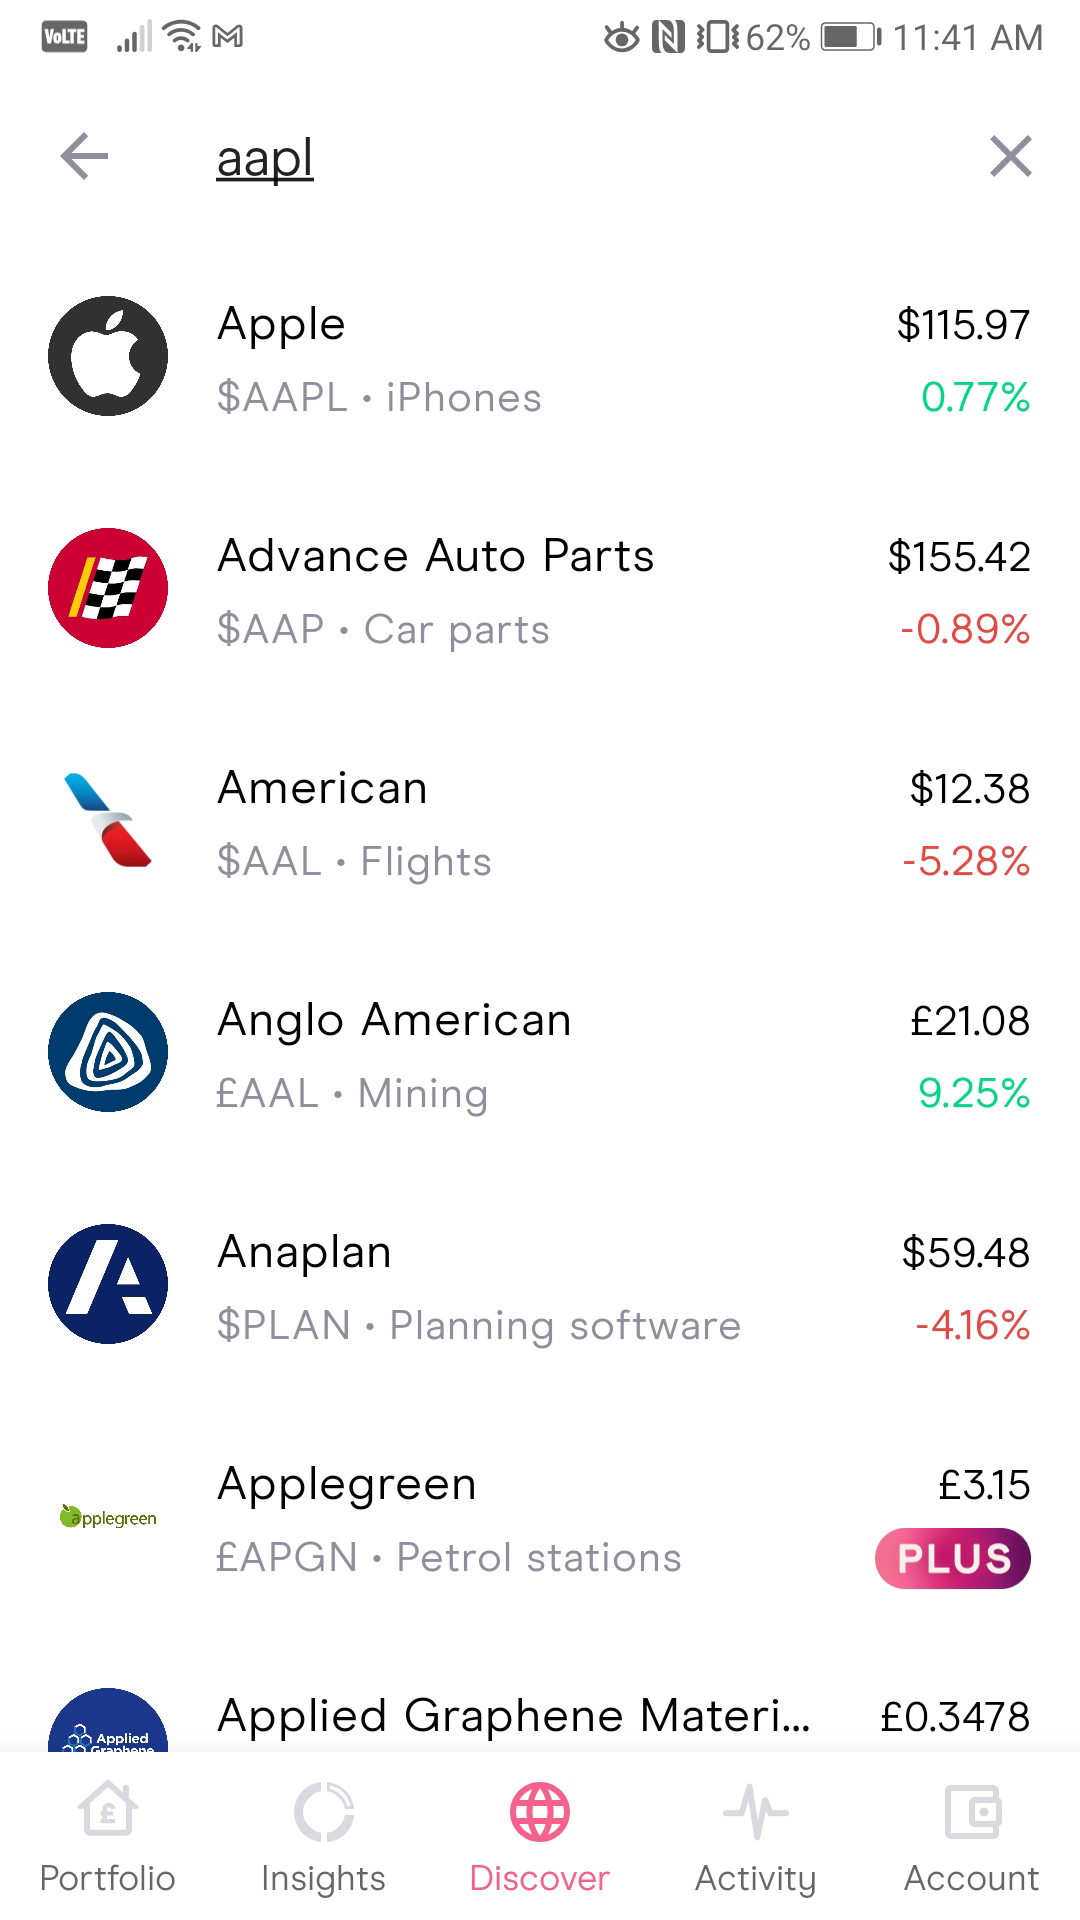Open the Portfolio tab
This screenshot has height=1920, width=1080.
coord(108,1838)
